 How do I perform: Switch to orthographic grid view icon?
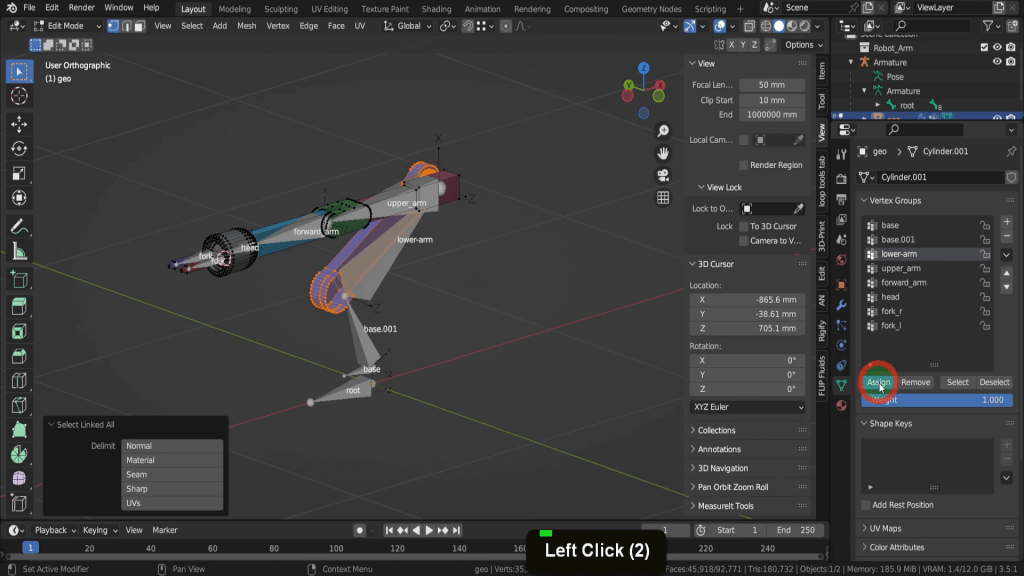663,198
